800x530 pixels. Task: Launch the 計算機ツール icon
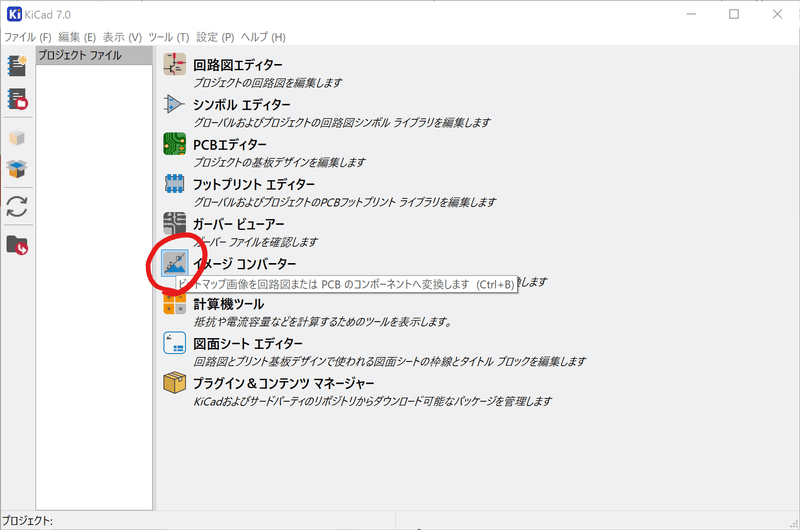coord(174,304)
